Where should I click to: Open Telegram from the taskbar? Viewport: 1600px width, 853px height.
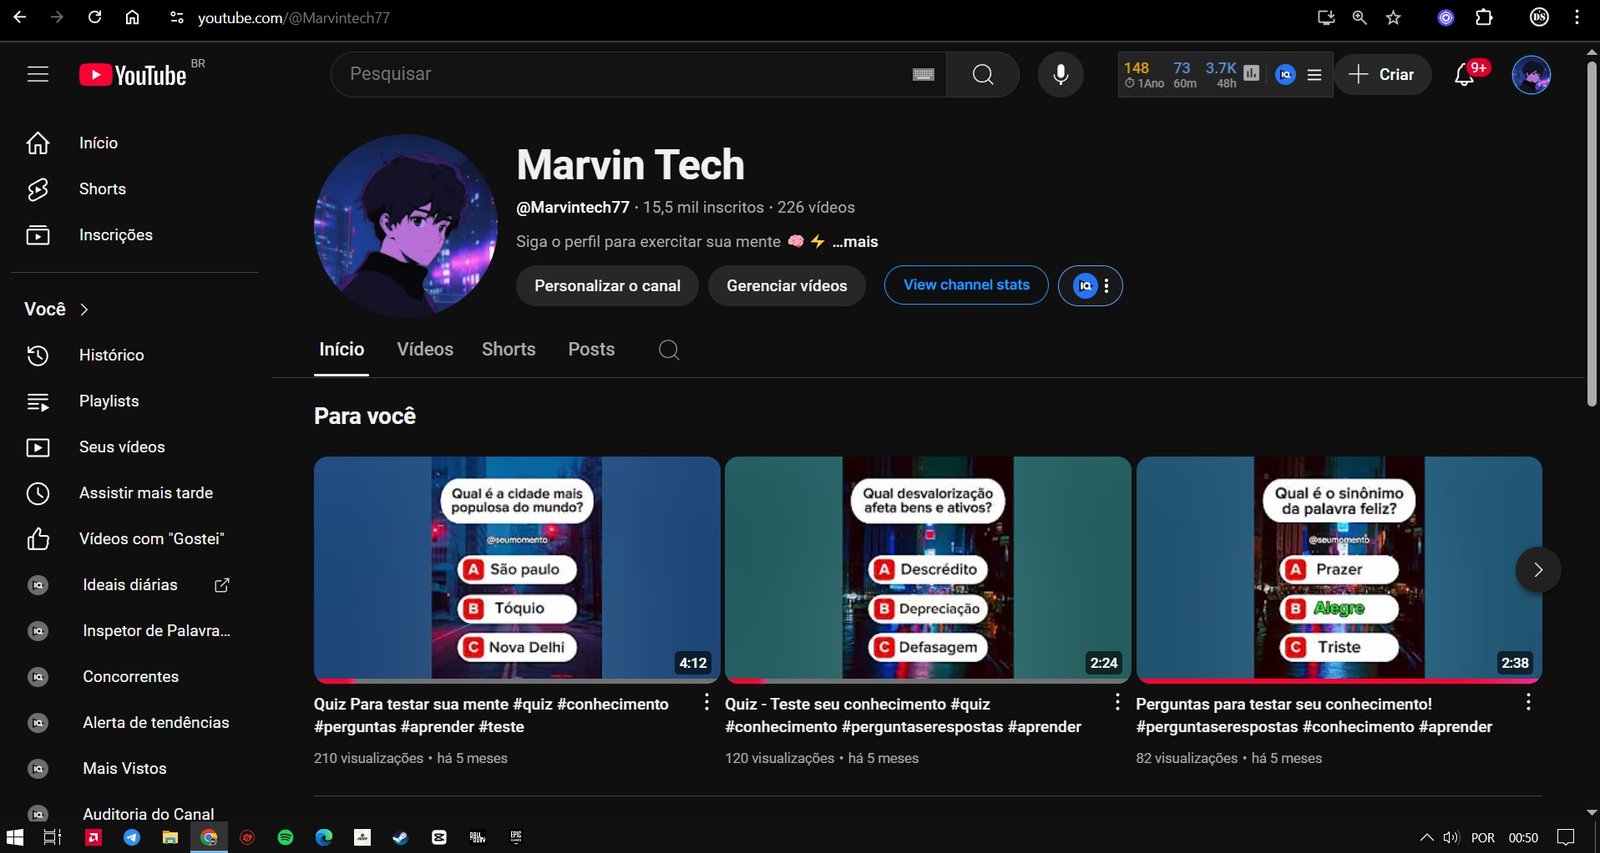tap(132, 837)
